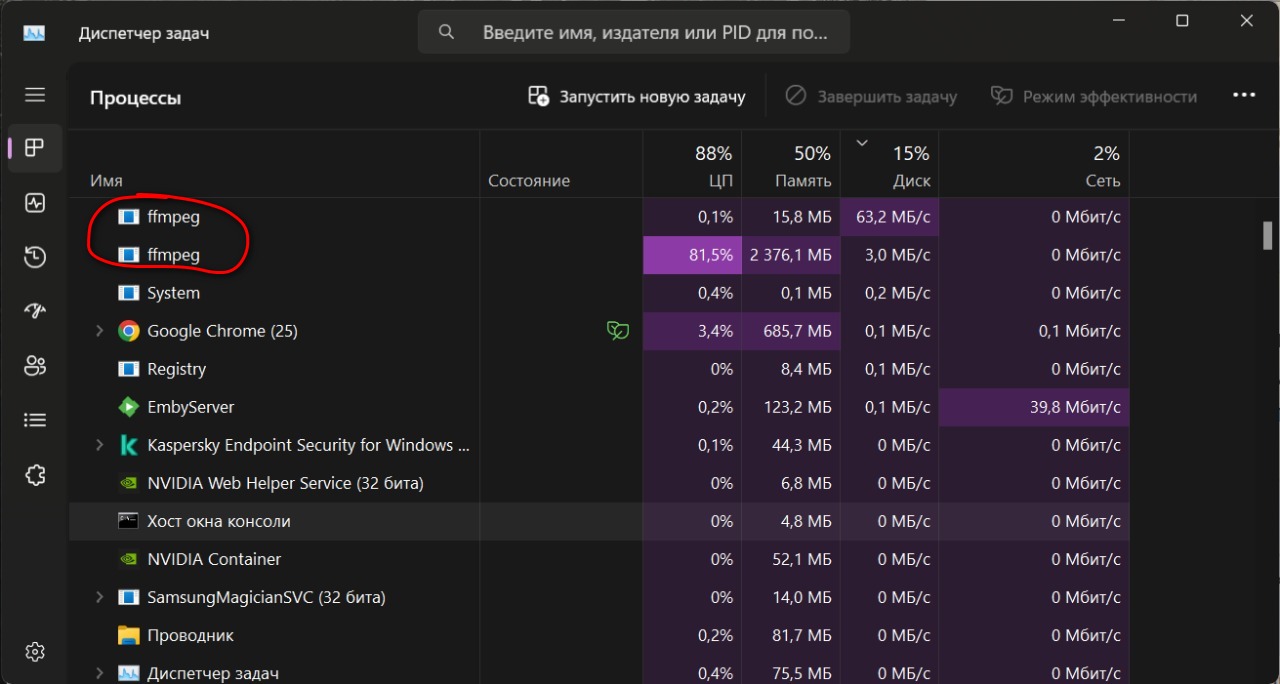Open App history in sidebar
The image size is (1280, 684).
(35, 257)
